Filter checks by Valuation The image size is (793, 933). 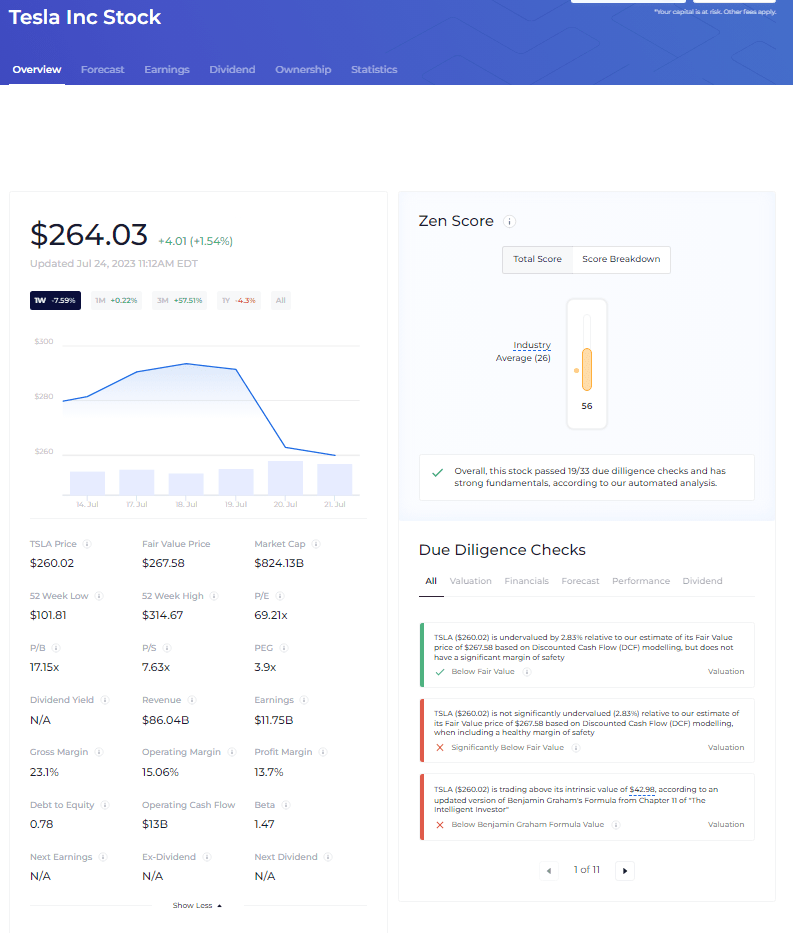pyautogui.click(x=471, y=581)
